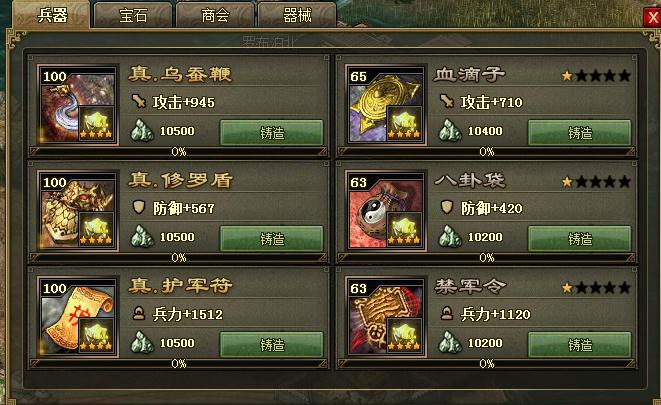
Task: Click the star rating of 禁军令
Action: click(x=596, y=288)
